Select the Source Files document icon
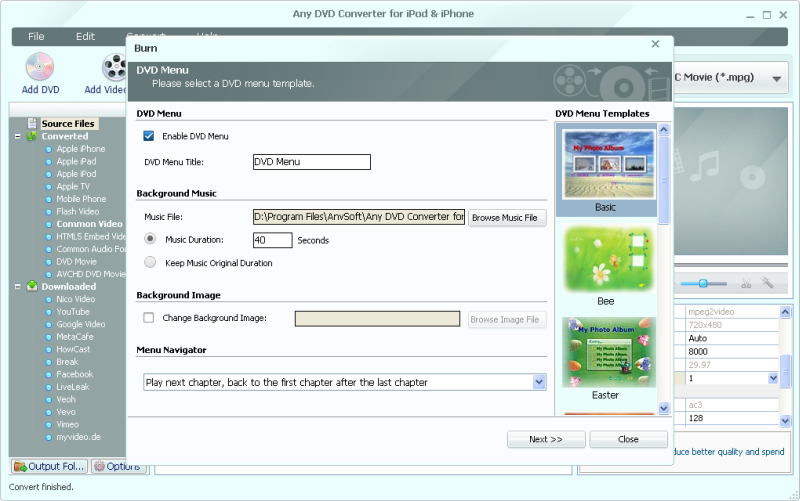The width and height of the screenshot is (800, 501). pos(32,123)
